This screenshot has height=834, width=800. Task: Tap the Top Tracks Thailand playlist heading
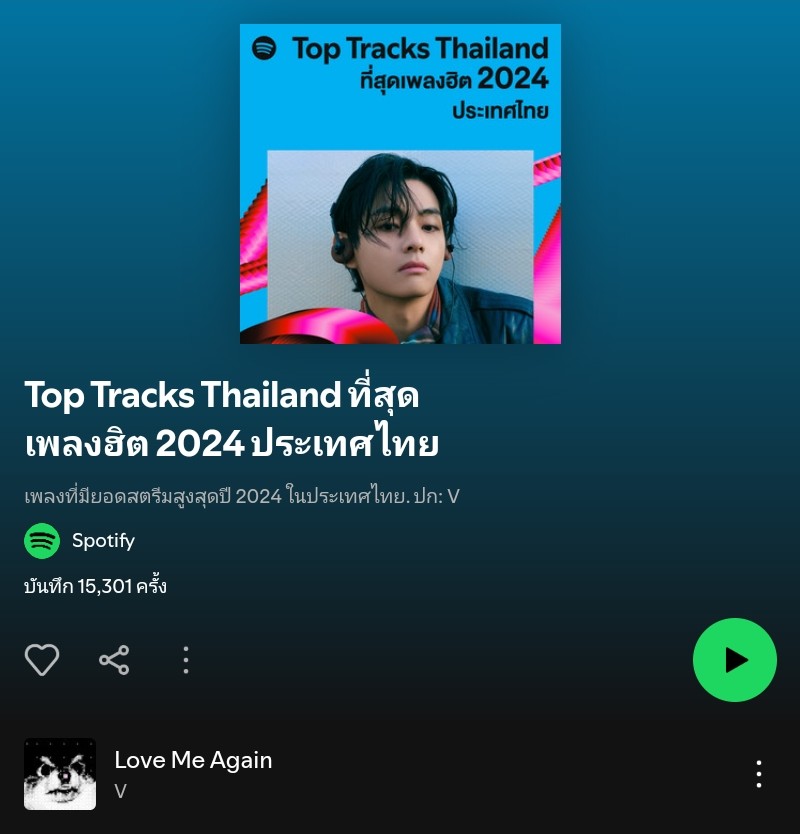[x=232, y=419]
